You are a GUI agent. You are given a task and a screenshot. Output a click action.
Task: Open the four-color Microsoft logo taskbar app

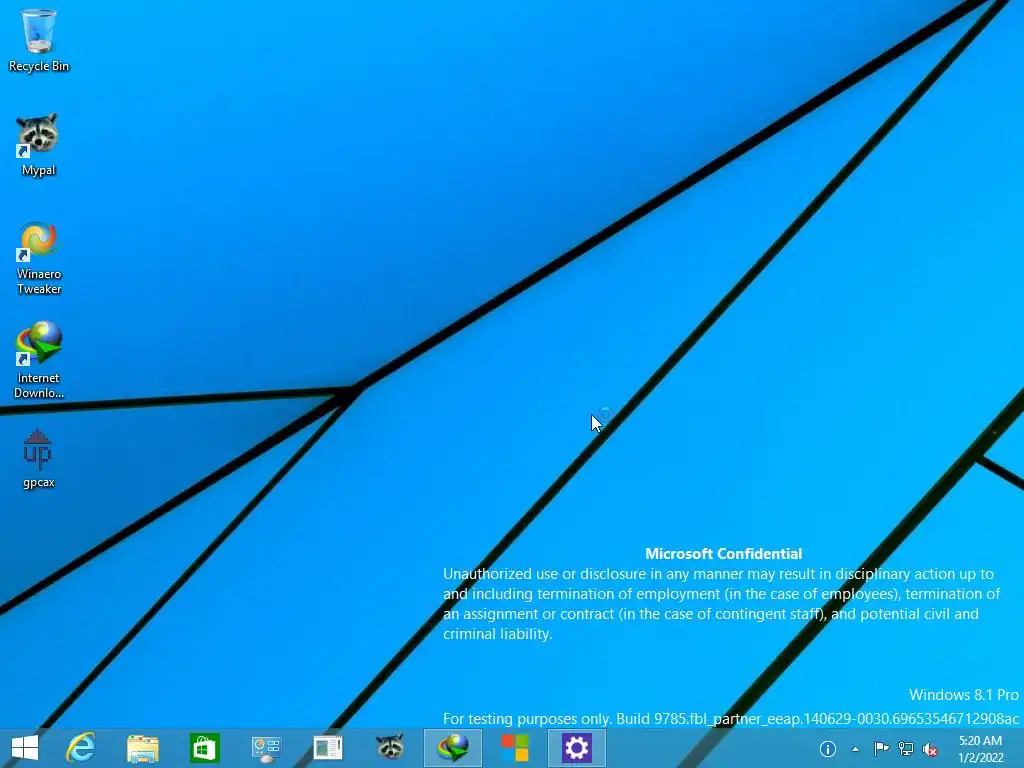(x=515, y=748)
